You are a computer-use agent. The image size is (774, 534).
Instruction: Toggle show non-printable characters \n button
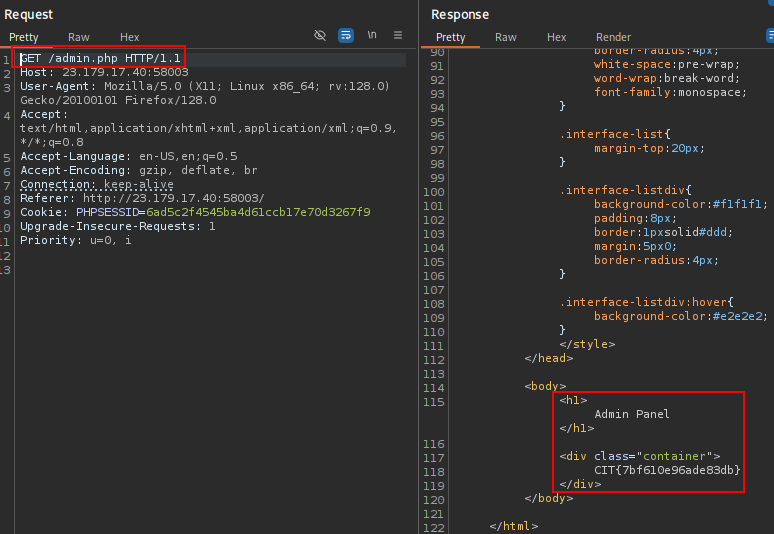(372, 35)
